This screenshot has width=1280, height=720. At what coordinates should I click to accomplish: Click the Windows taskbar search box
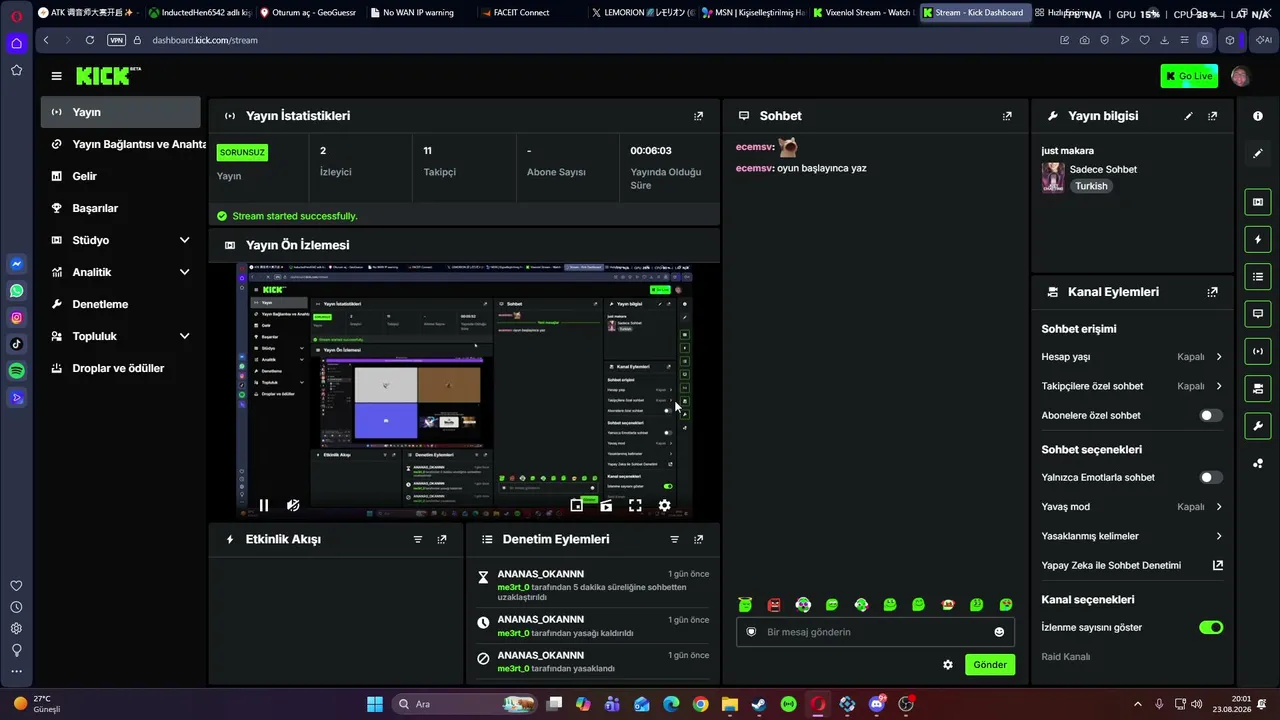coord(464,704)
